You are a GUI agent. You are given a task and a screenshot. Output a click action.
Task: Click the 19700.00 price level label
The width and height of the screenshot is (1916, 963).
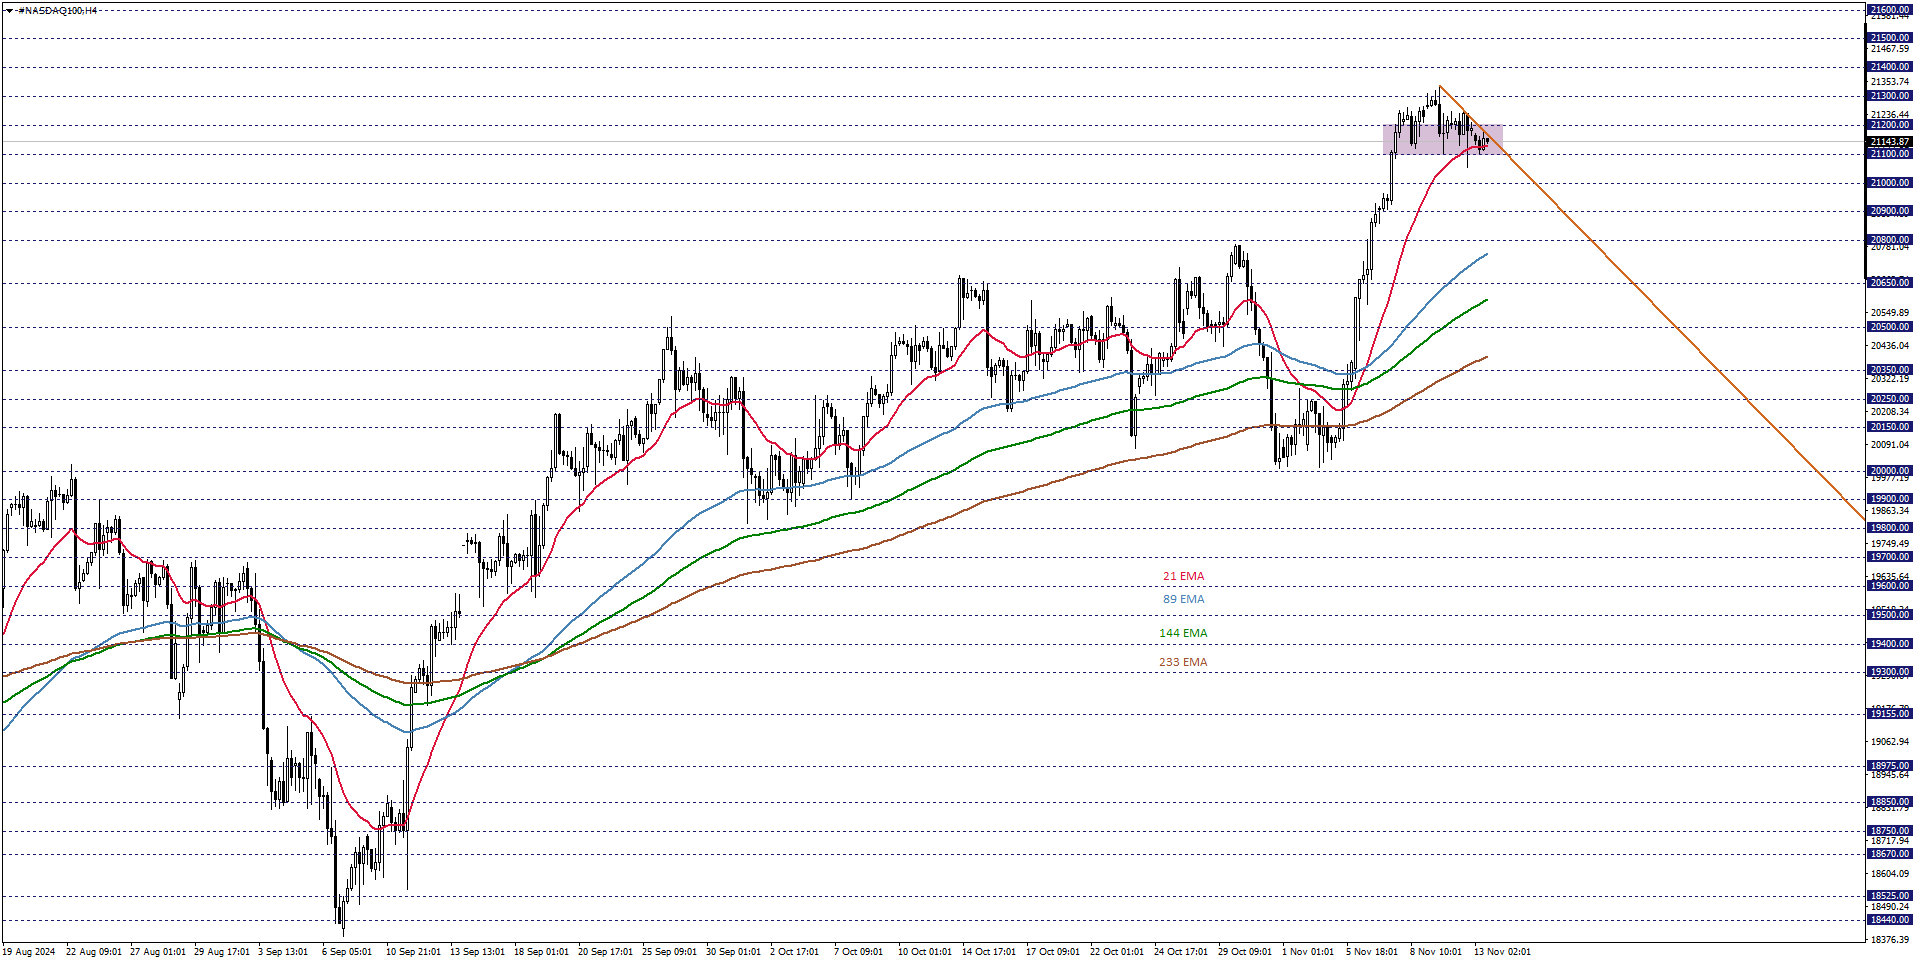(1890, 557)
